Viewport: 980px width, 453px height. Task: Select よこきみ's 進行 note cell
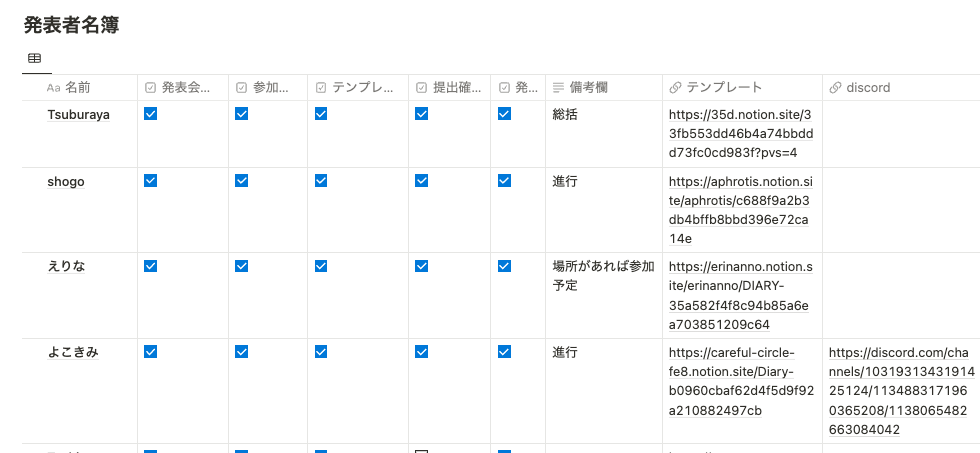[x=604, y=391]
